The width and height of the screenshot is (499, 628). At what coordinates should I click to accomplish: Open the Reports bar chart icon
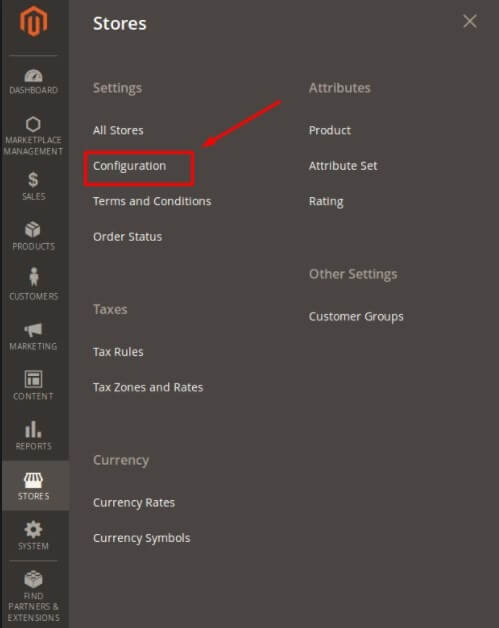(x=33, y=429)
